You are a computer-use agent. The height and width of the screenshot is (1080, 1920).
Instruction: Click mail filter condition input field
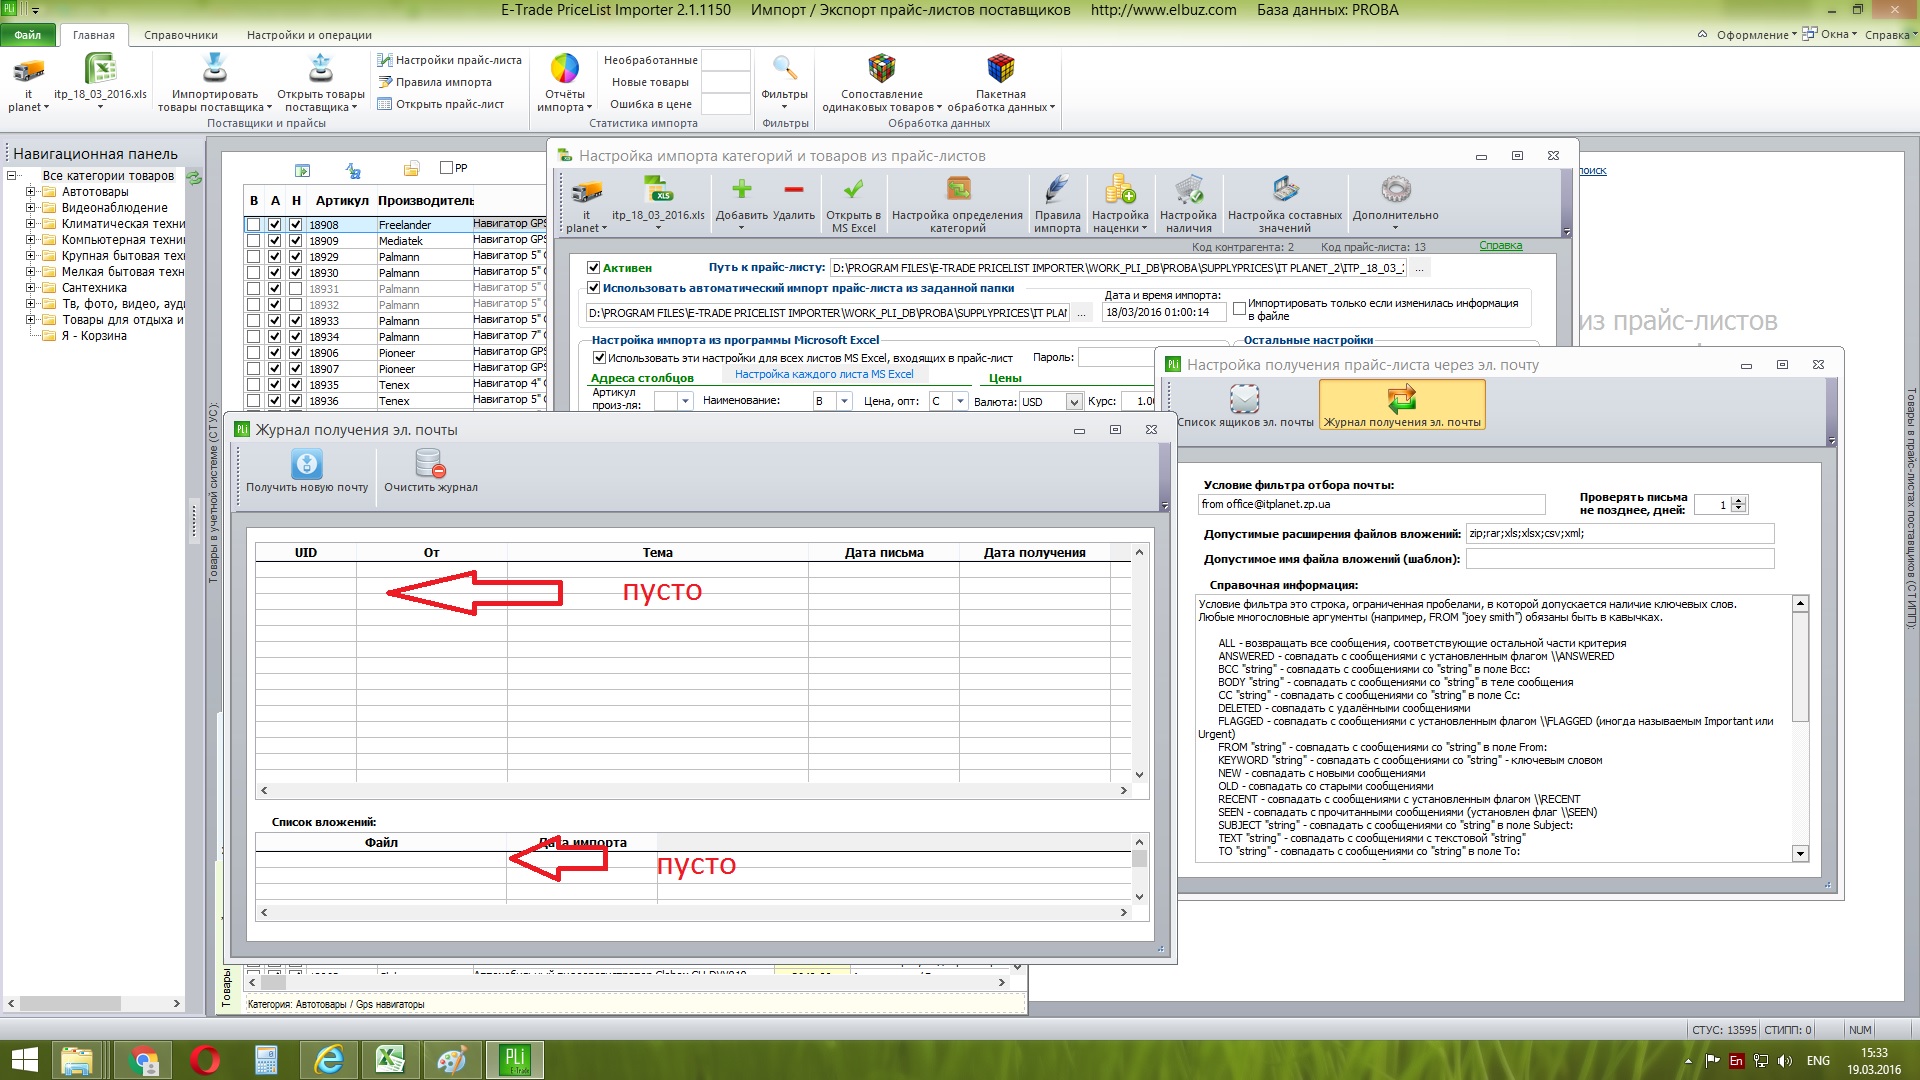click(1371, 505)
